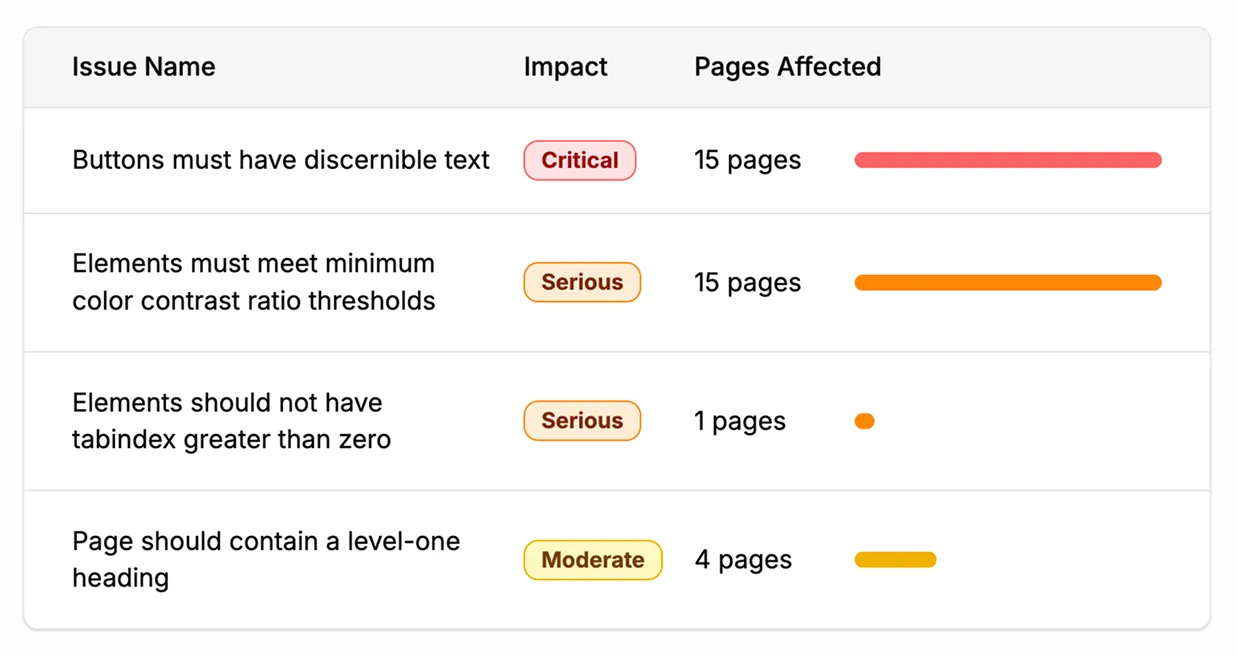The image size is (1238, 656).
Task: Click '1 pages' for tabindex issue
Action: [x=739, y=421]
